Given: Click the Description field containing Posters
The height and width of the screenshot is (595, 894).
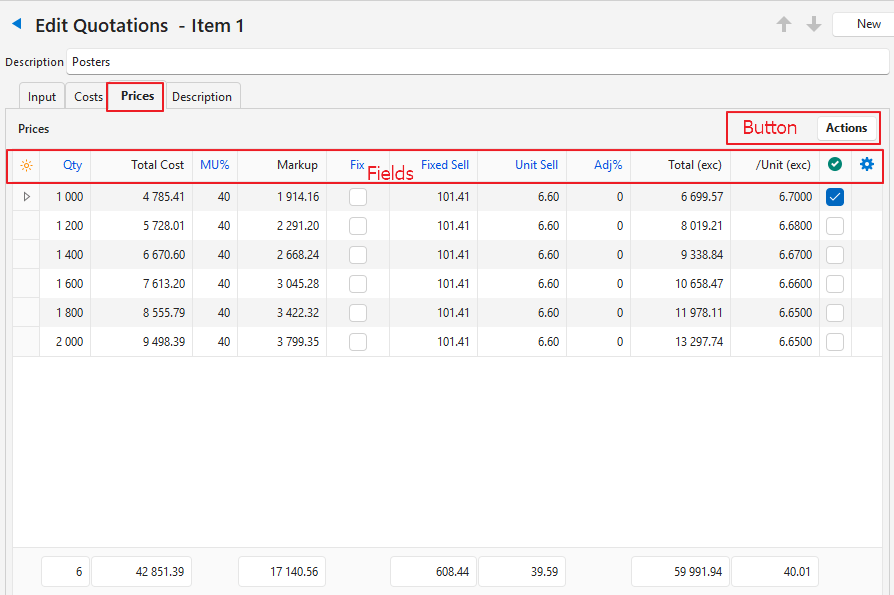Looking at the screenshot, I should click(476, 62).
